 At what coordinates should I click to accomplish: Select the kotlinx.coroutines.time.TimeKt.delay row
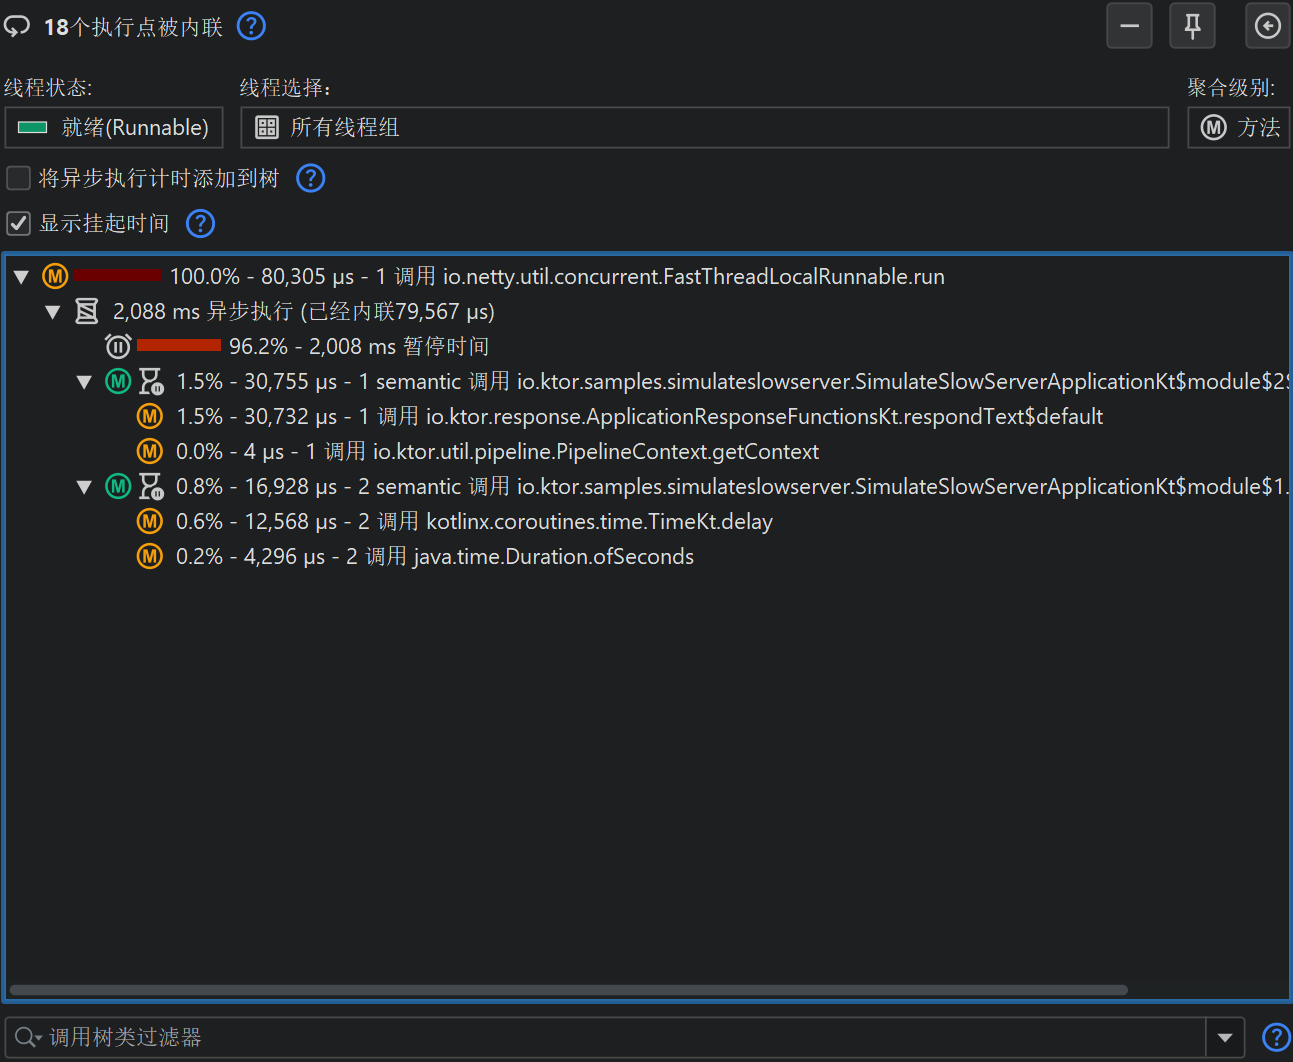(x=598, y=522)
